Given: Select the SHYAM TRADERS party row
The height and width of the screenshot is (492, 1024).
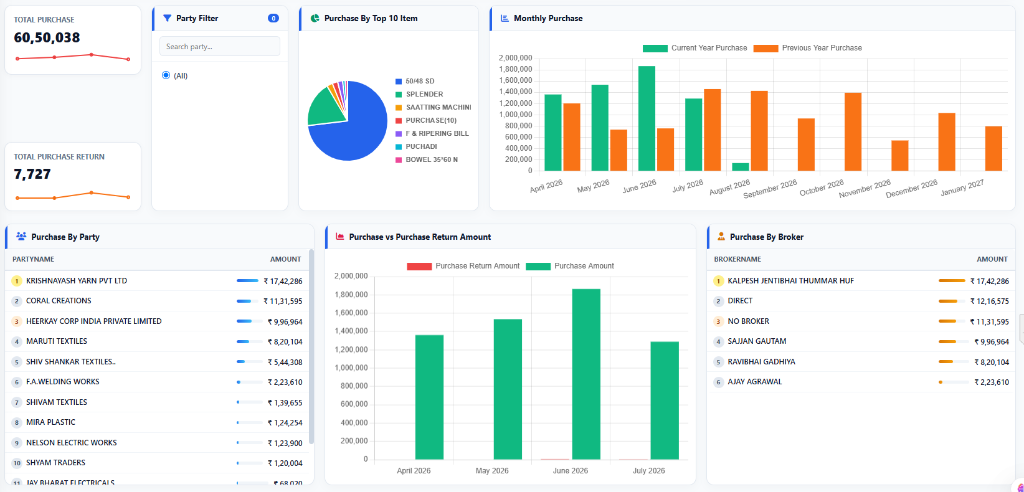Looking at the screenshot, I should click(157, 463).
